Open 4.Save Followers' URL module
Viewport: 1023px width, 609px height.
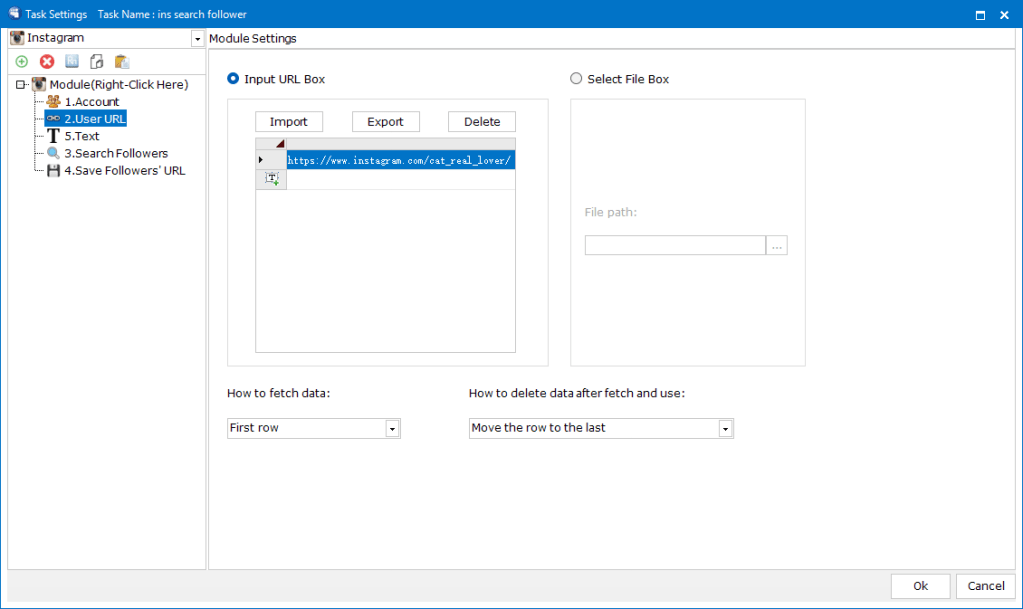(x=124, y=170)
